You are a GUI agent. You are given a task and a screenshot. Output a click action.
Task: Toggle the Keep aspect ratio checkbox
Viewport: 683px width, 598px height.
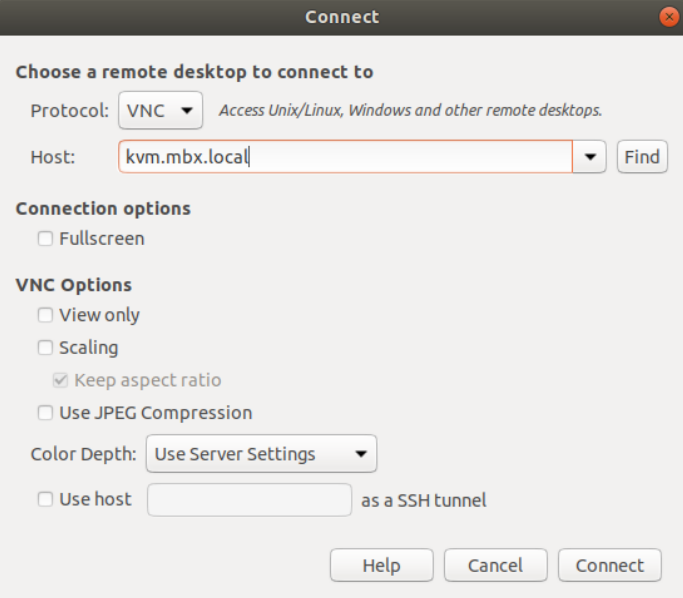(61, 380)
